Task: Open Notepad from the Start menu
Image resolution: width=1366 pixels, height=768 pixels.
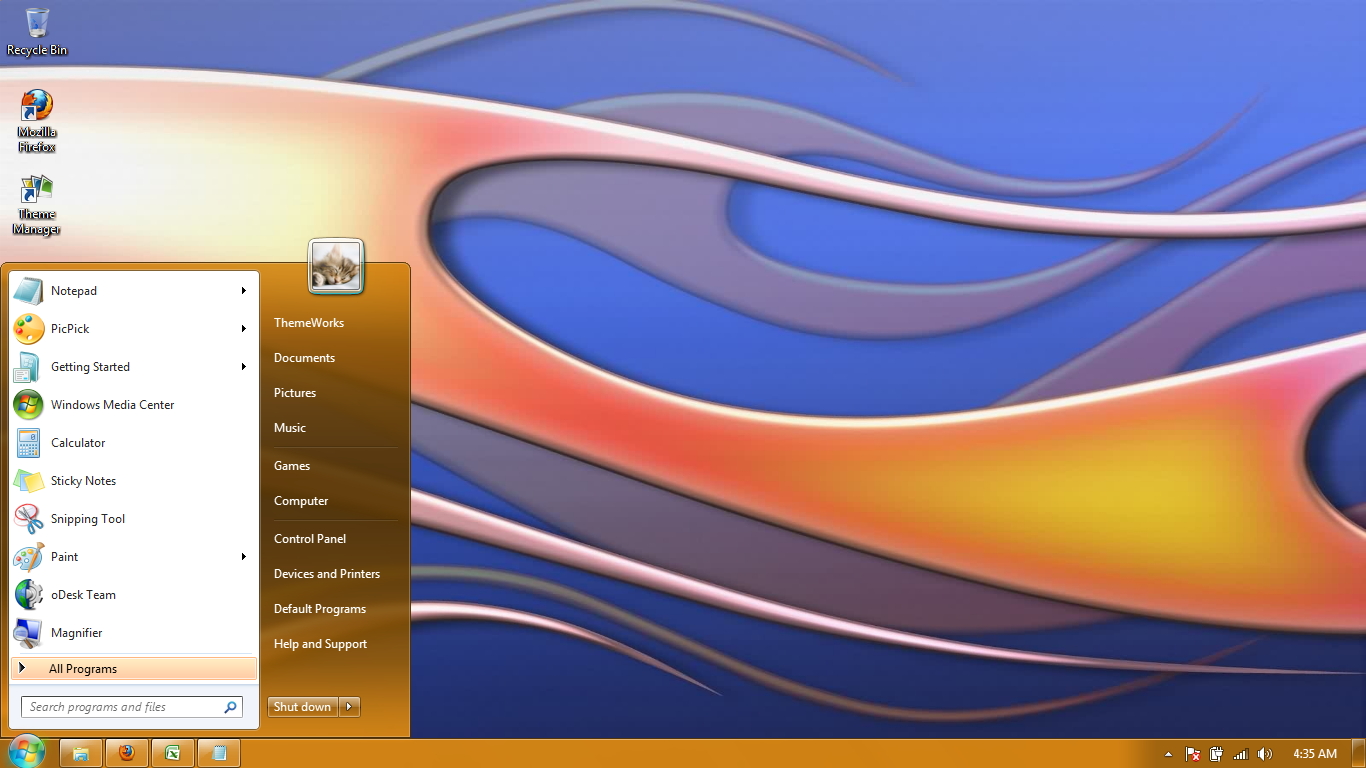Action: point(74,291)
